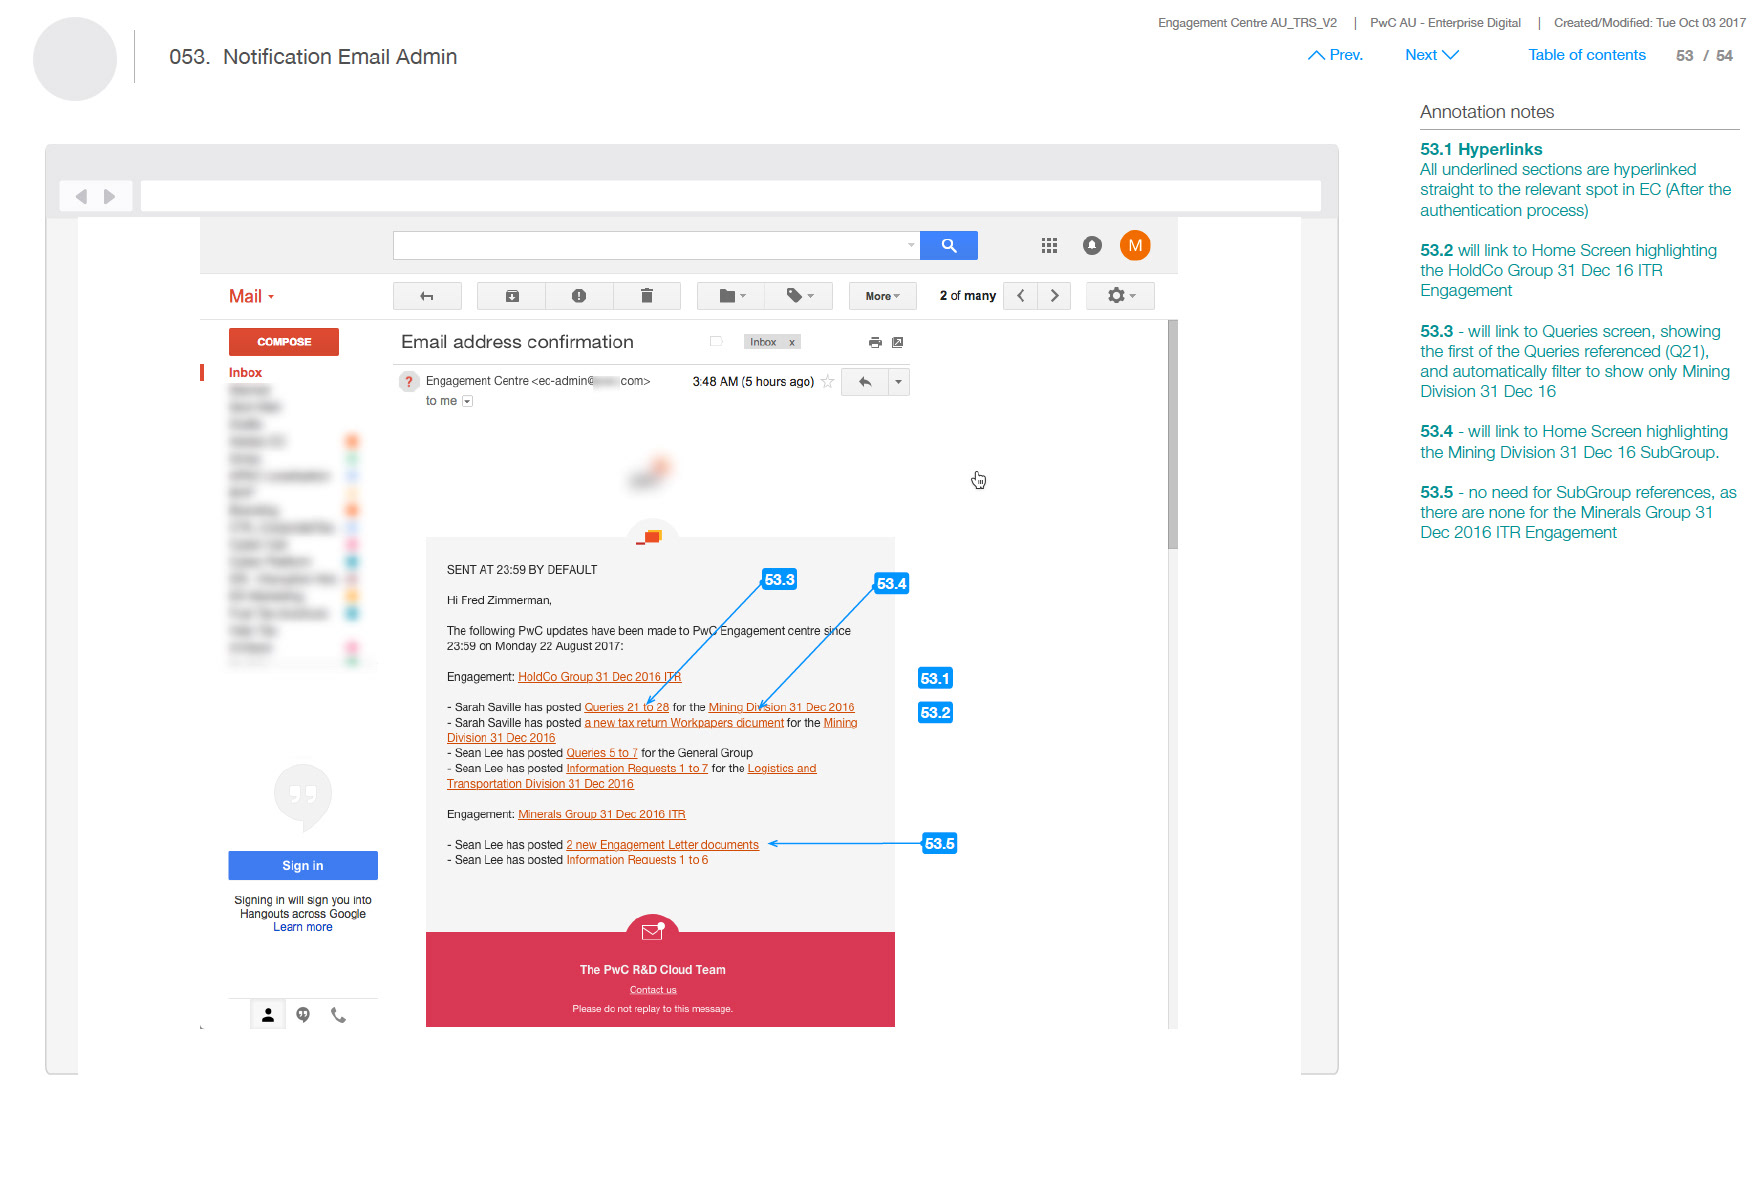Switch to the Hangouts conversations tab
Image resolution: width=1764 pixels, height=1197 pixels.
(x=303, y=1015)
